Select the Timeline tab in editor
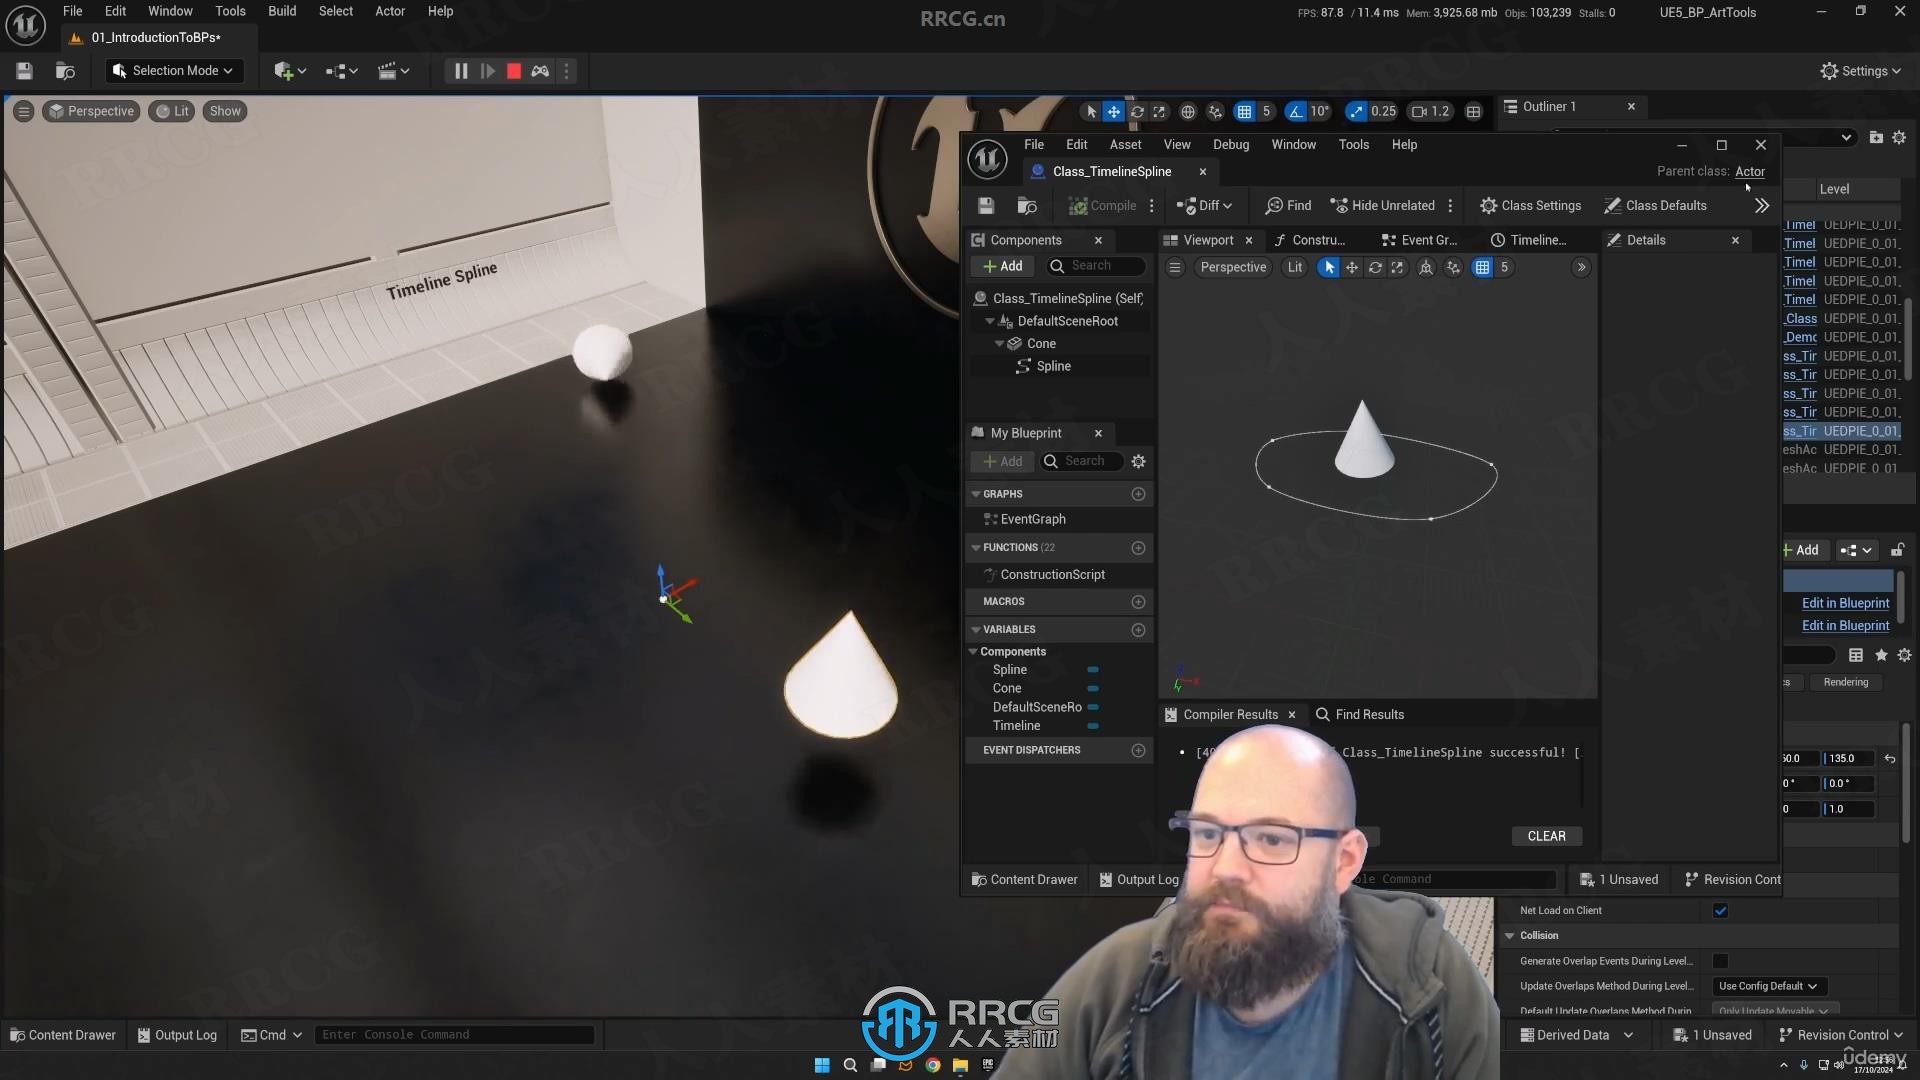The height and width of the screenshot is (1080, 1920). 1534,239
